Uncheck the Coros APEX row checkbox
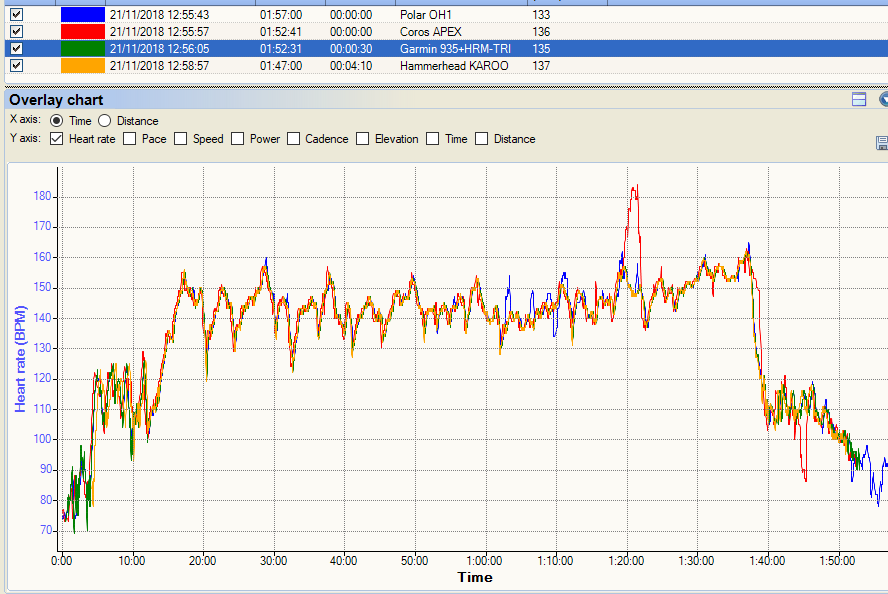The image size is (888, 594). [16, 32]
